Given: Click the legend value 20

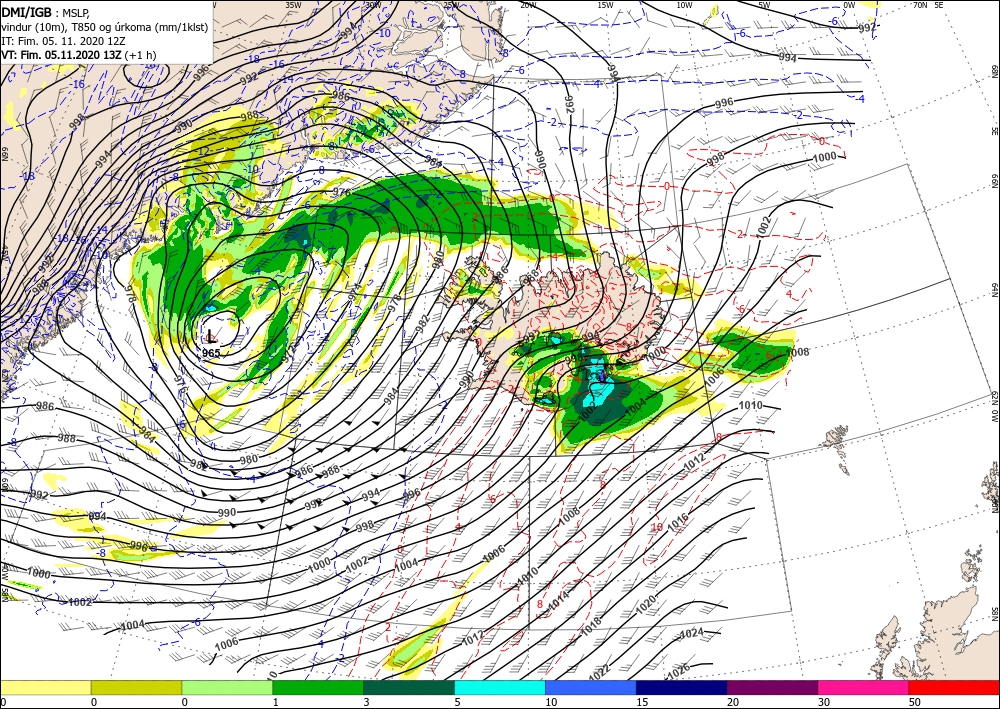Looking at the screenshot, I should 732,702.
